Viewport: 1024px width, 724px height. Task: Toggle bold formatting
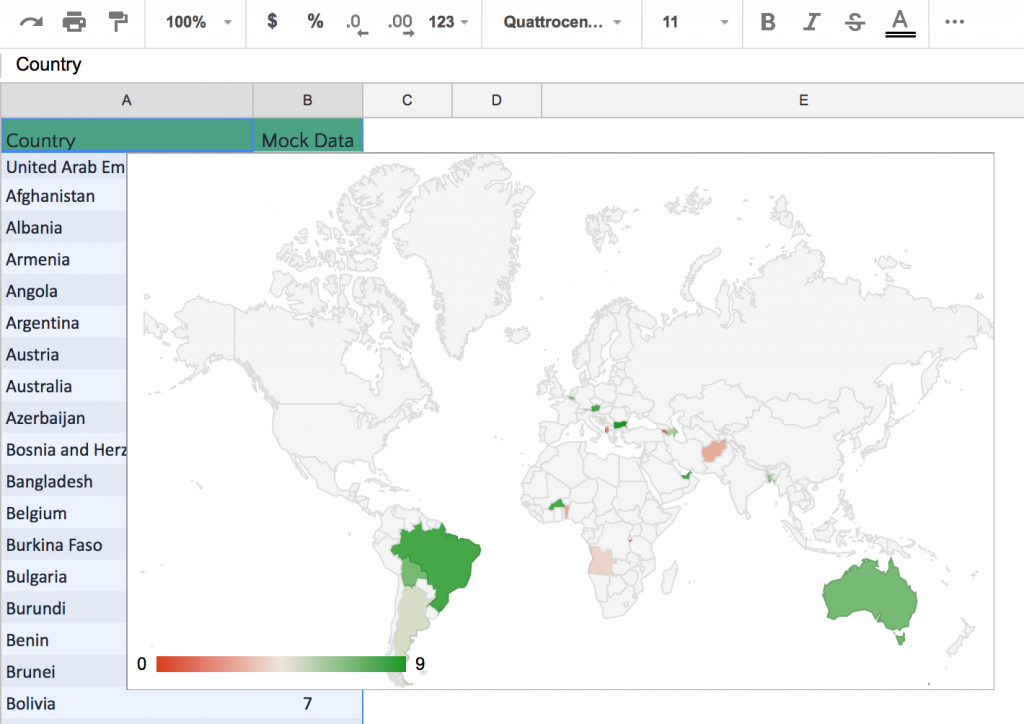click(767, 21)
